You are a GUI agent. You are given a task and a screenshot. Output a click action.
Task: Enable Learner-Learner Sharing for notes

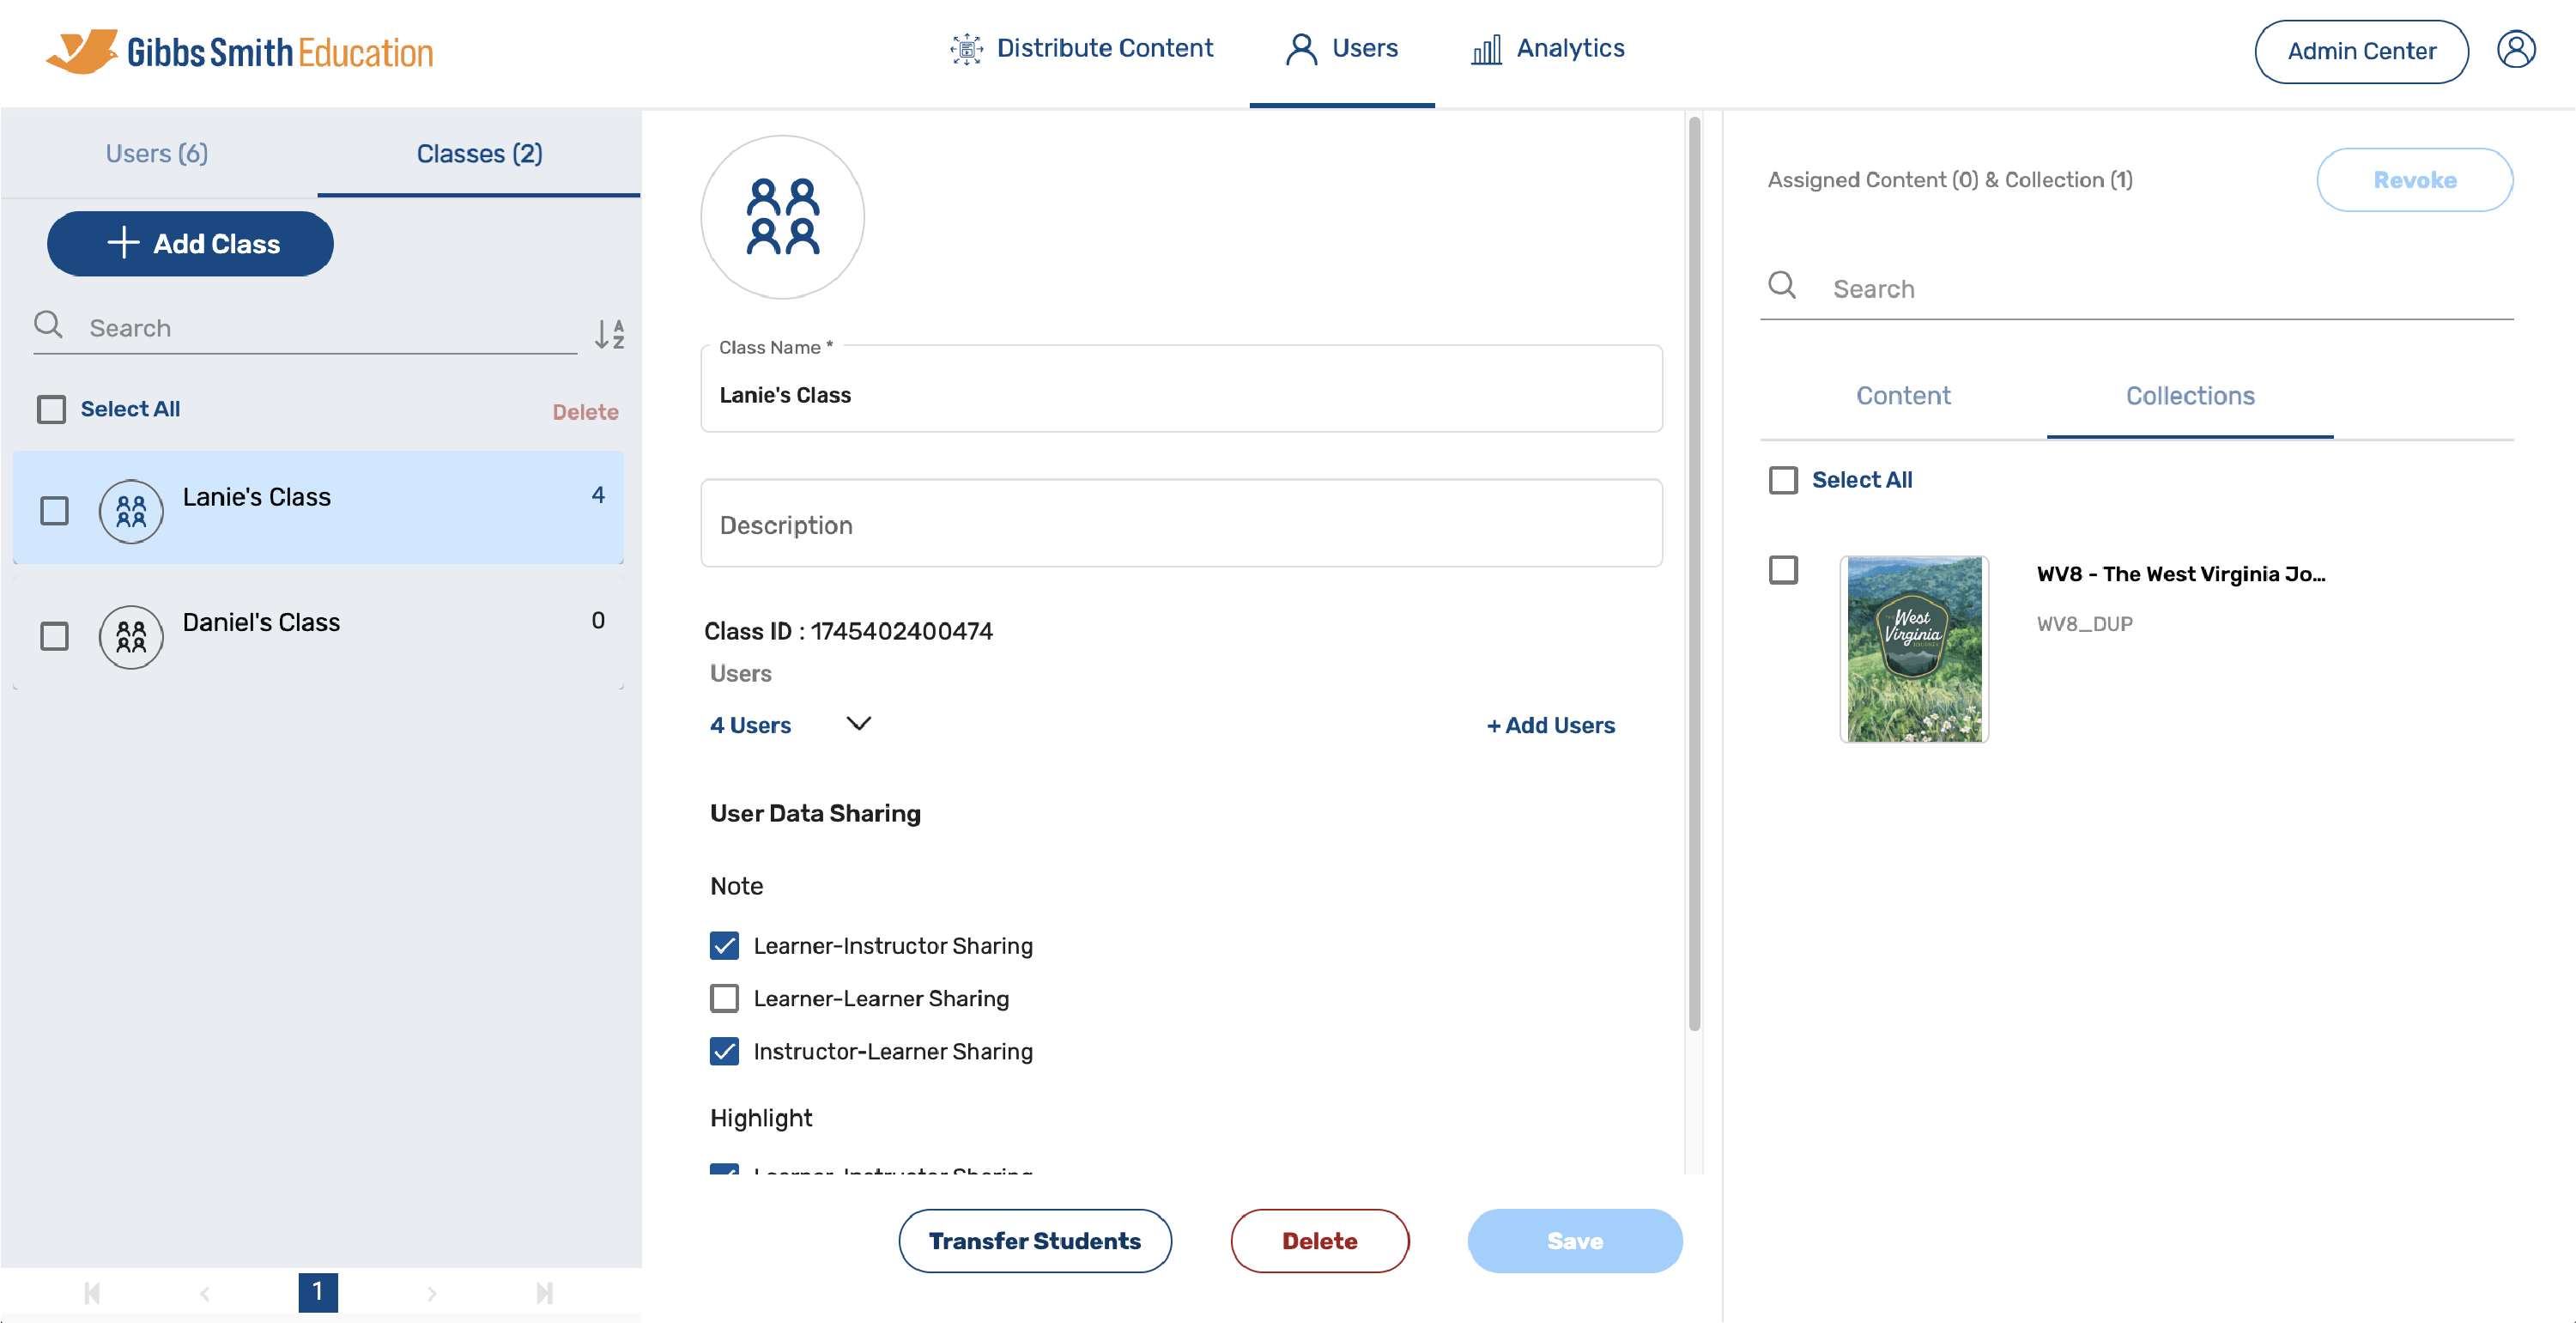coord(724,998)
